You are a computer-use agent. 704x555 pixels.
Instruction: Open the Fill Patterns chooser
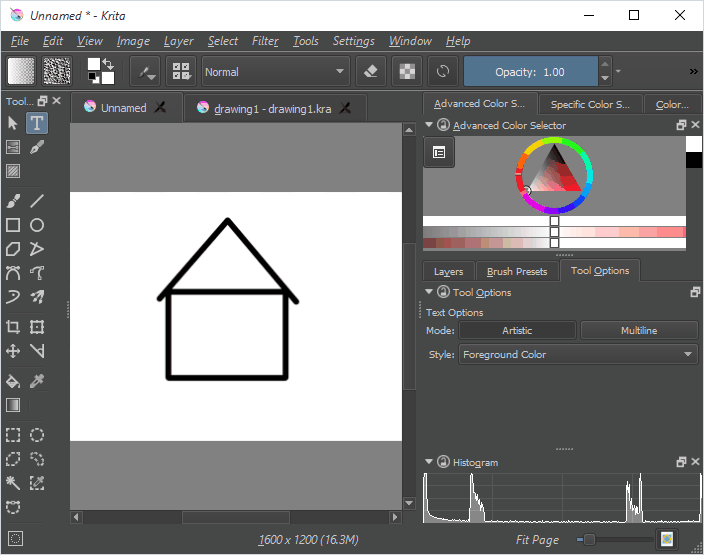(x=57, y=71)
